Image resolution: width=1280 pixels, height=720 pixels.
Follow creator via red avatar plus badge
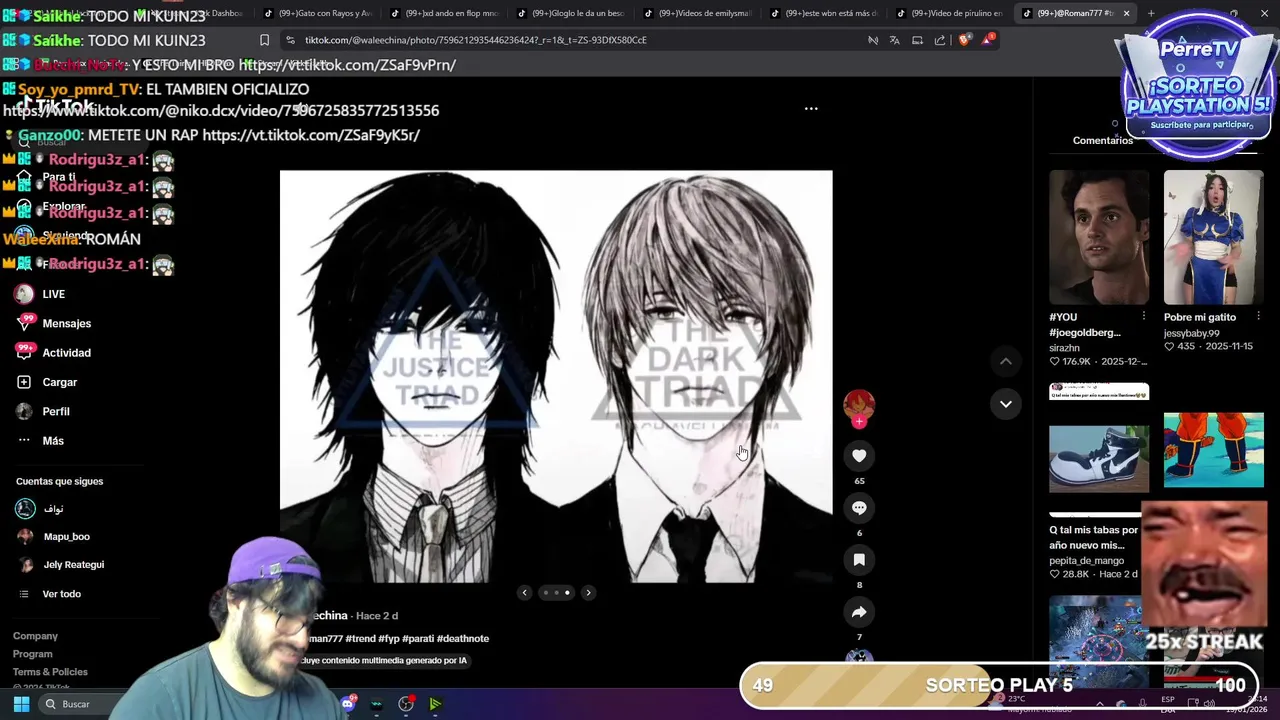point(859,421)
